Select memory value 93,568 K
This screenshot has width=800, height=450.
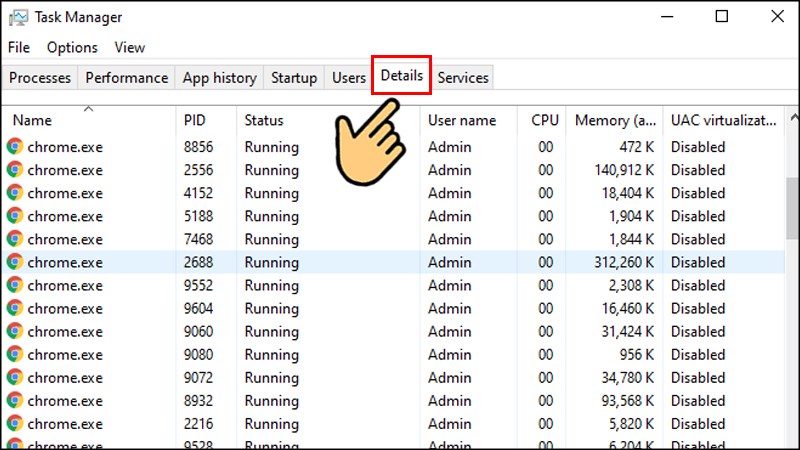pos(628,401)
